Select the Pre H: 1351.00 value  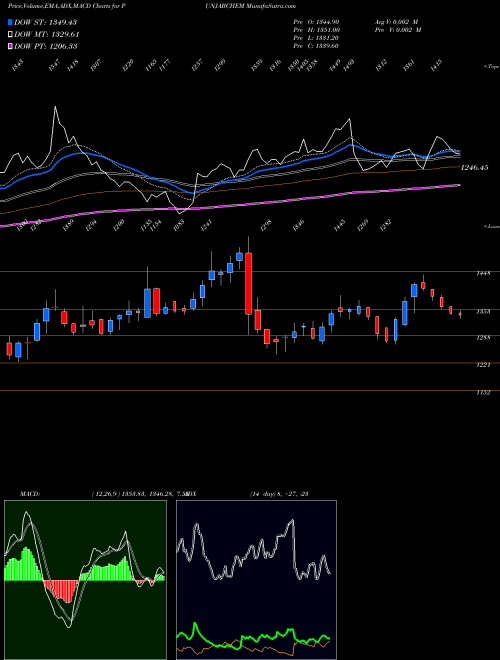(316, 30)
